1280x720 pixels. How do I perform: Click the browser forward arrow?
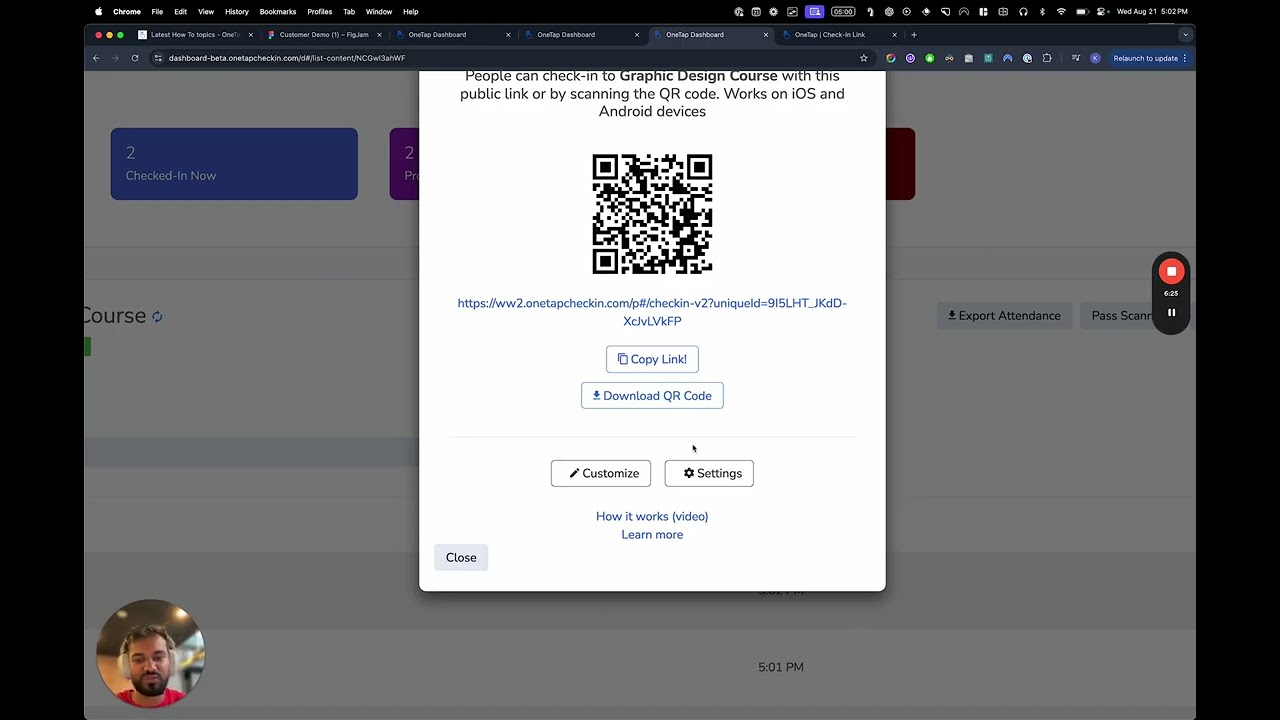tap(115, 58)
